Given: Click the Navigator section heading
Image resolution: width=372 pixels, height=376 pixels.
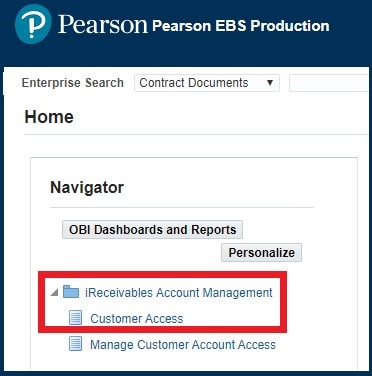Looking at the screenshot, I should 87,187.
